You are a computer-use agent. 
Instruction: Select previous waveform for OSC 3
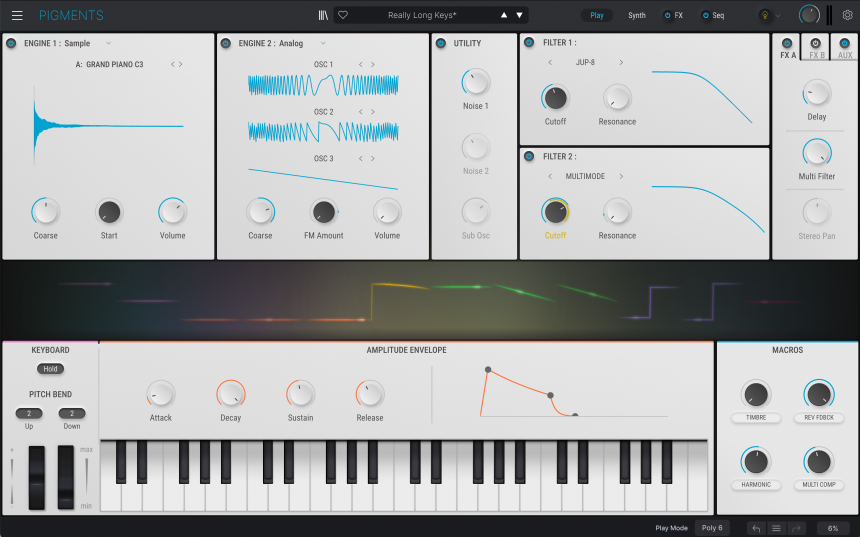click(x=360, y=158)
